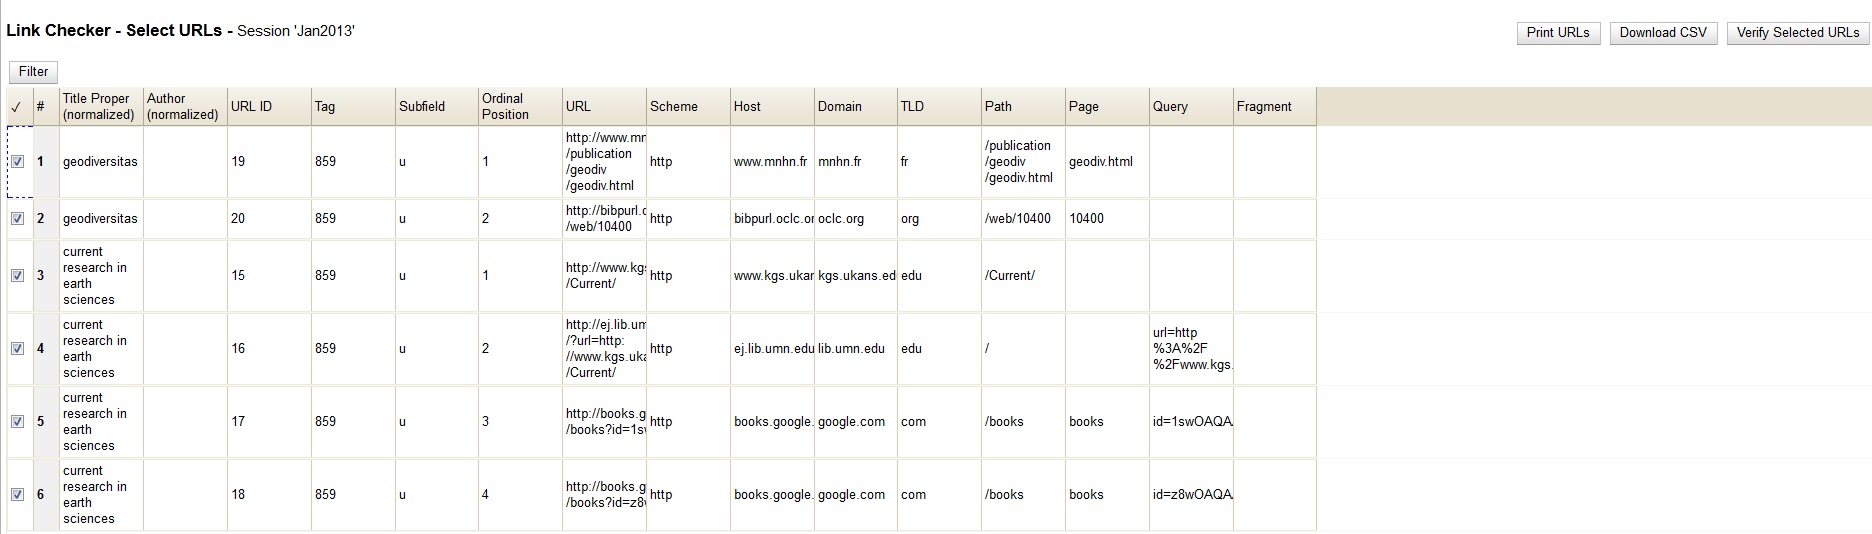The height and width of the screenshot is (534, 1872).
Task: Sort by Subfield column header
Action: click(x=437, y=107)
